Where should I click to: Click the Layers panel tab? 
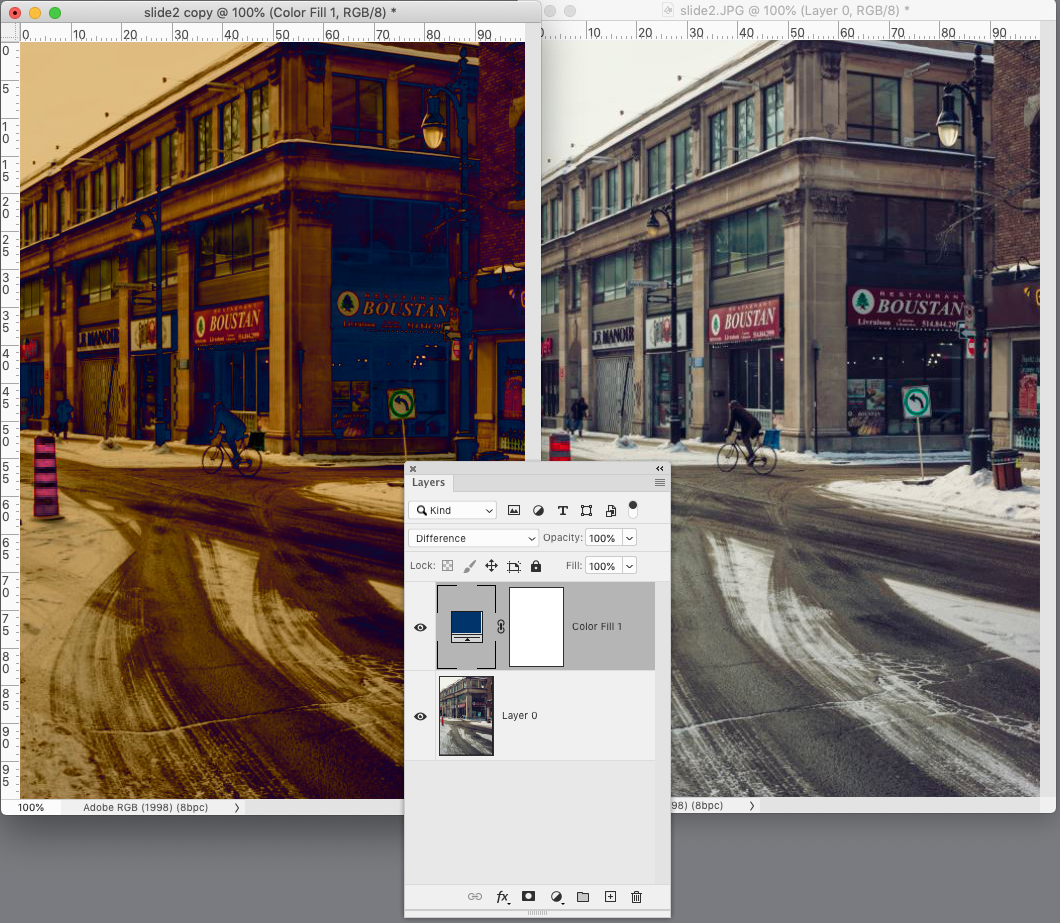[428, 482]
